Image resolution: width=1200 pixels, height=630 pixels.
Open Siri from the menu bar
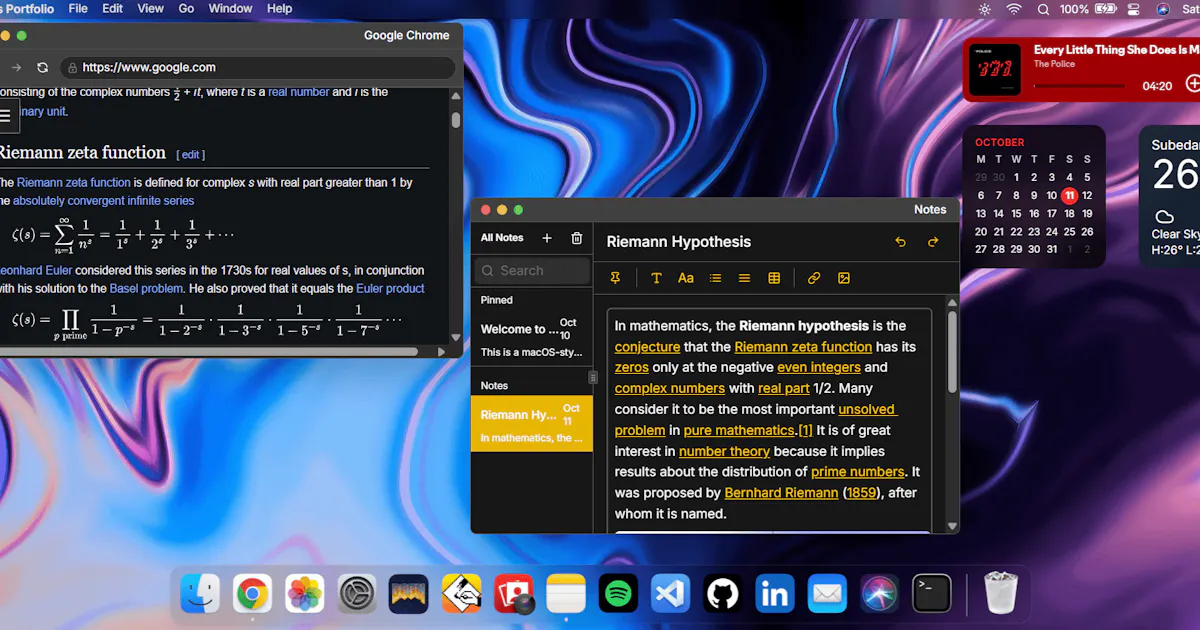(1163, 9)
